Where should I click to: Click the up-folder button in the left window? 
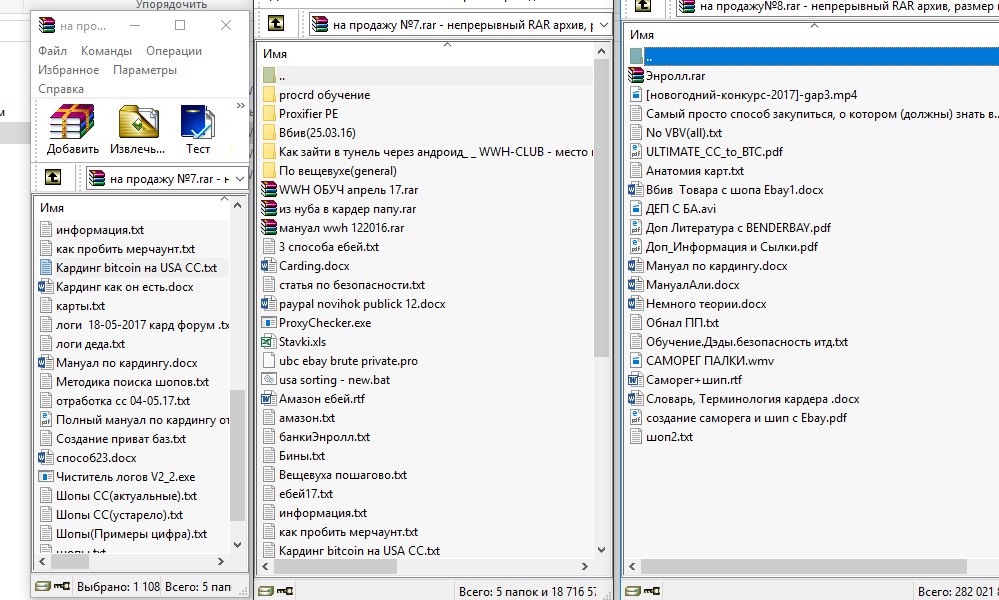coord(53,178)
